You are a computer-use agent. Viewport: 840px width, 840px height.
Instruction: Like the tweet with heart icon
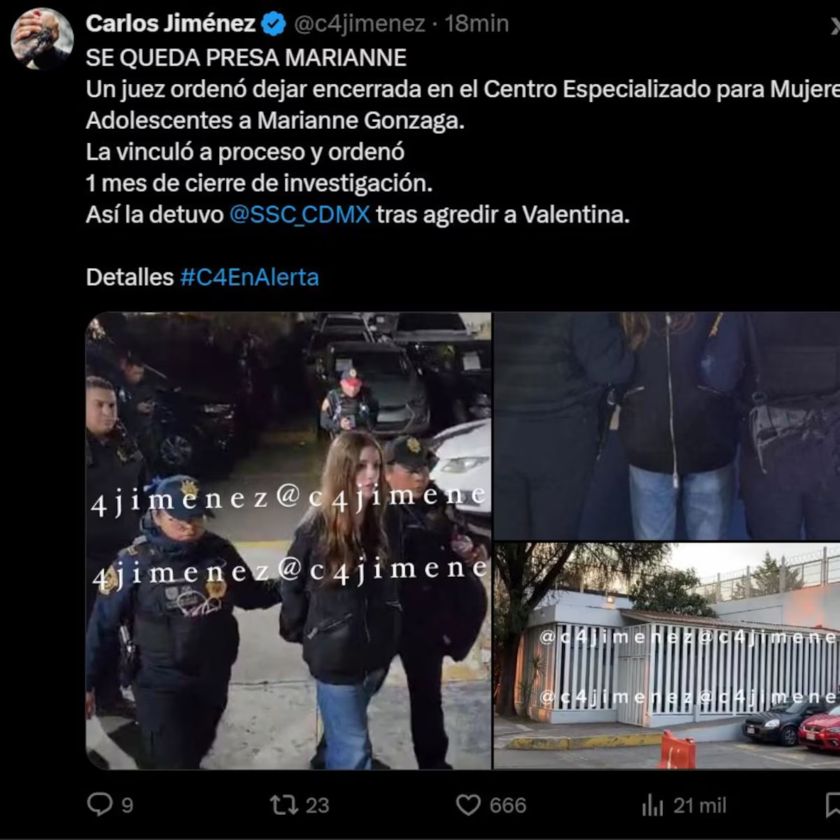[x=468, y=805]
